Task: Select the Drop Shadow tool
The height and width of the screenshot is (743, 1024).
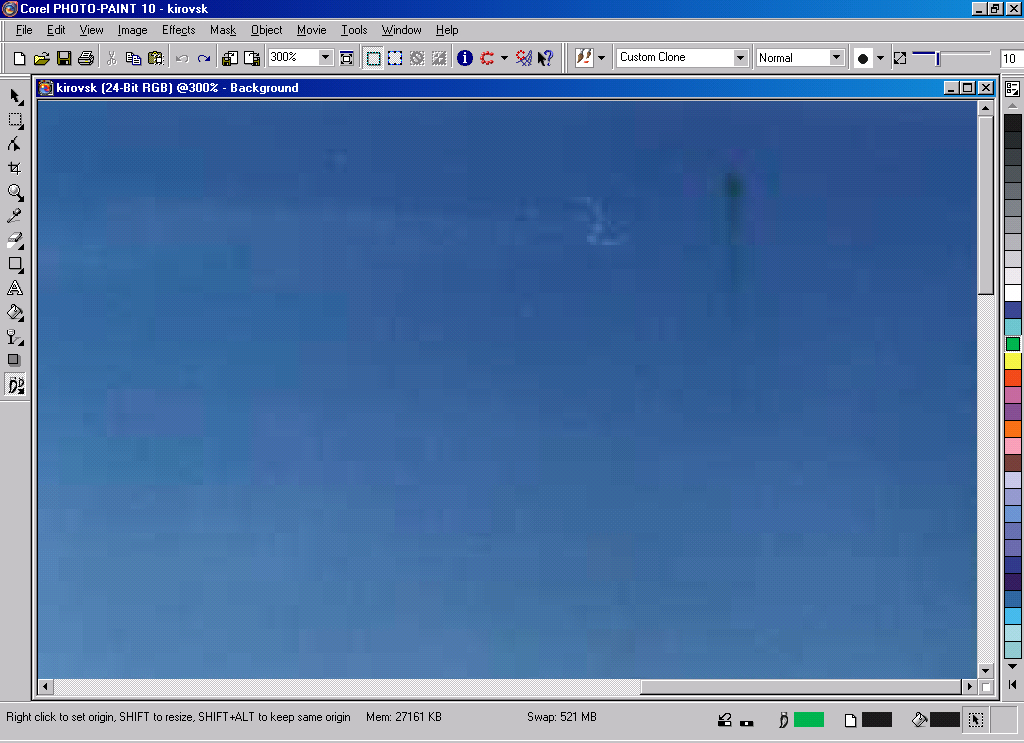Action: click(14, 360)
